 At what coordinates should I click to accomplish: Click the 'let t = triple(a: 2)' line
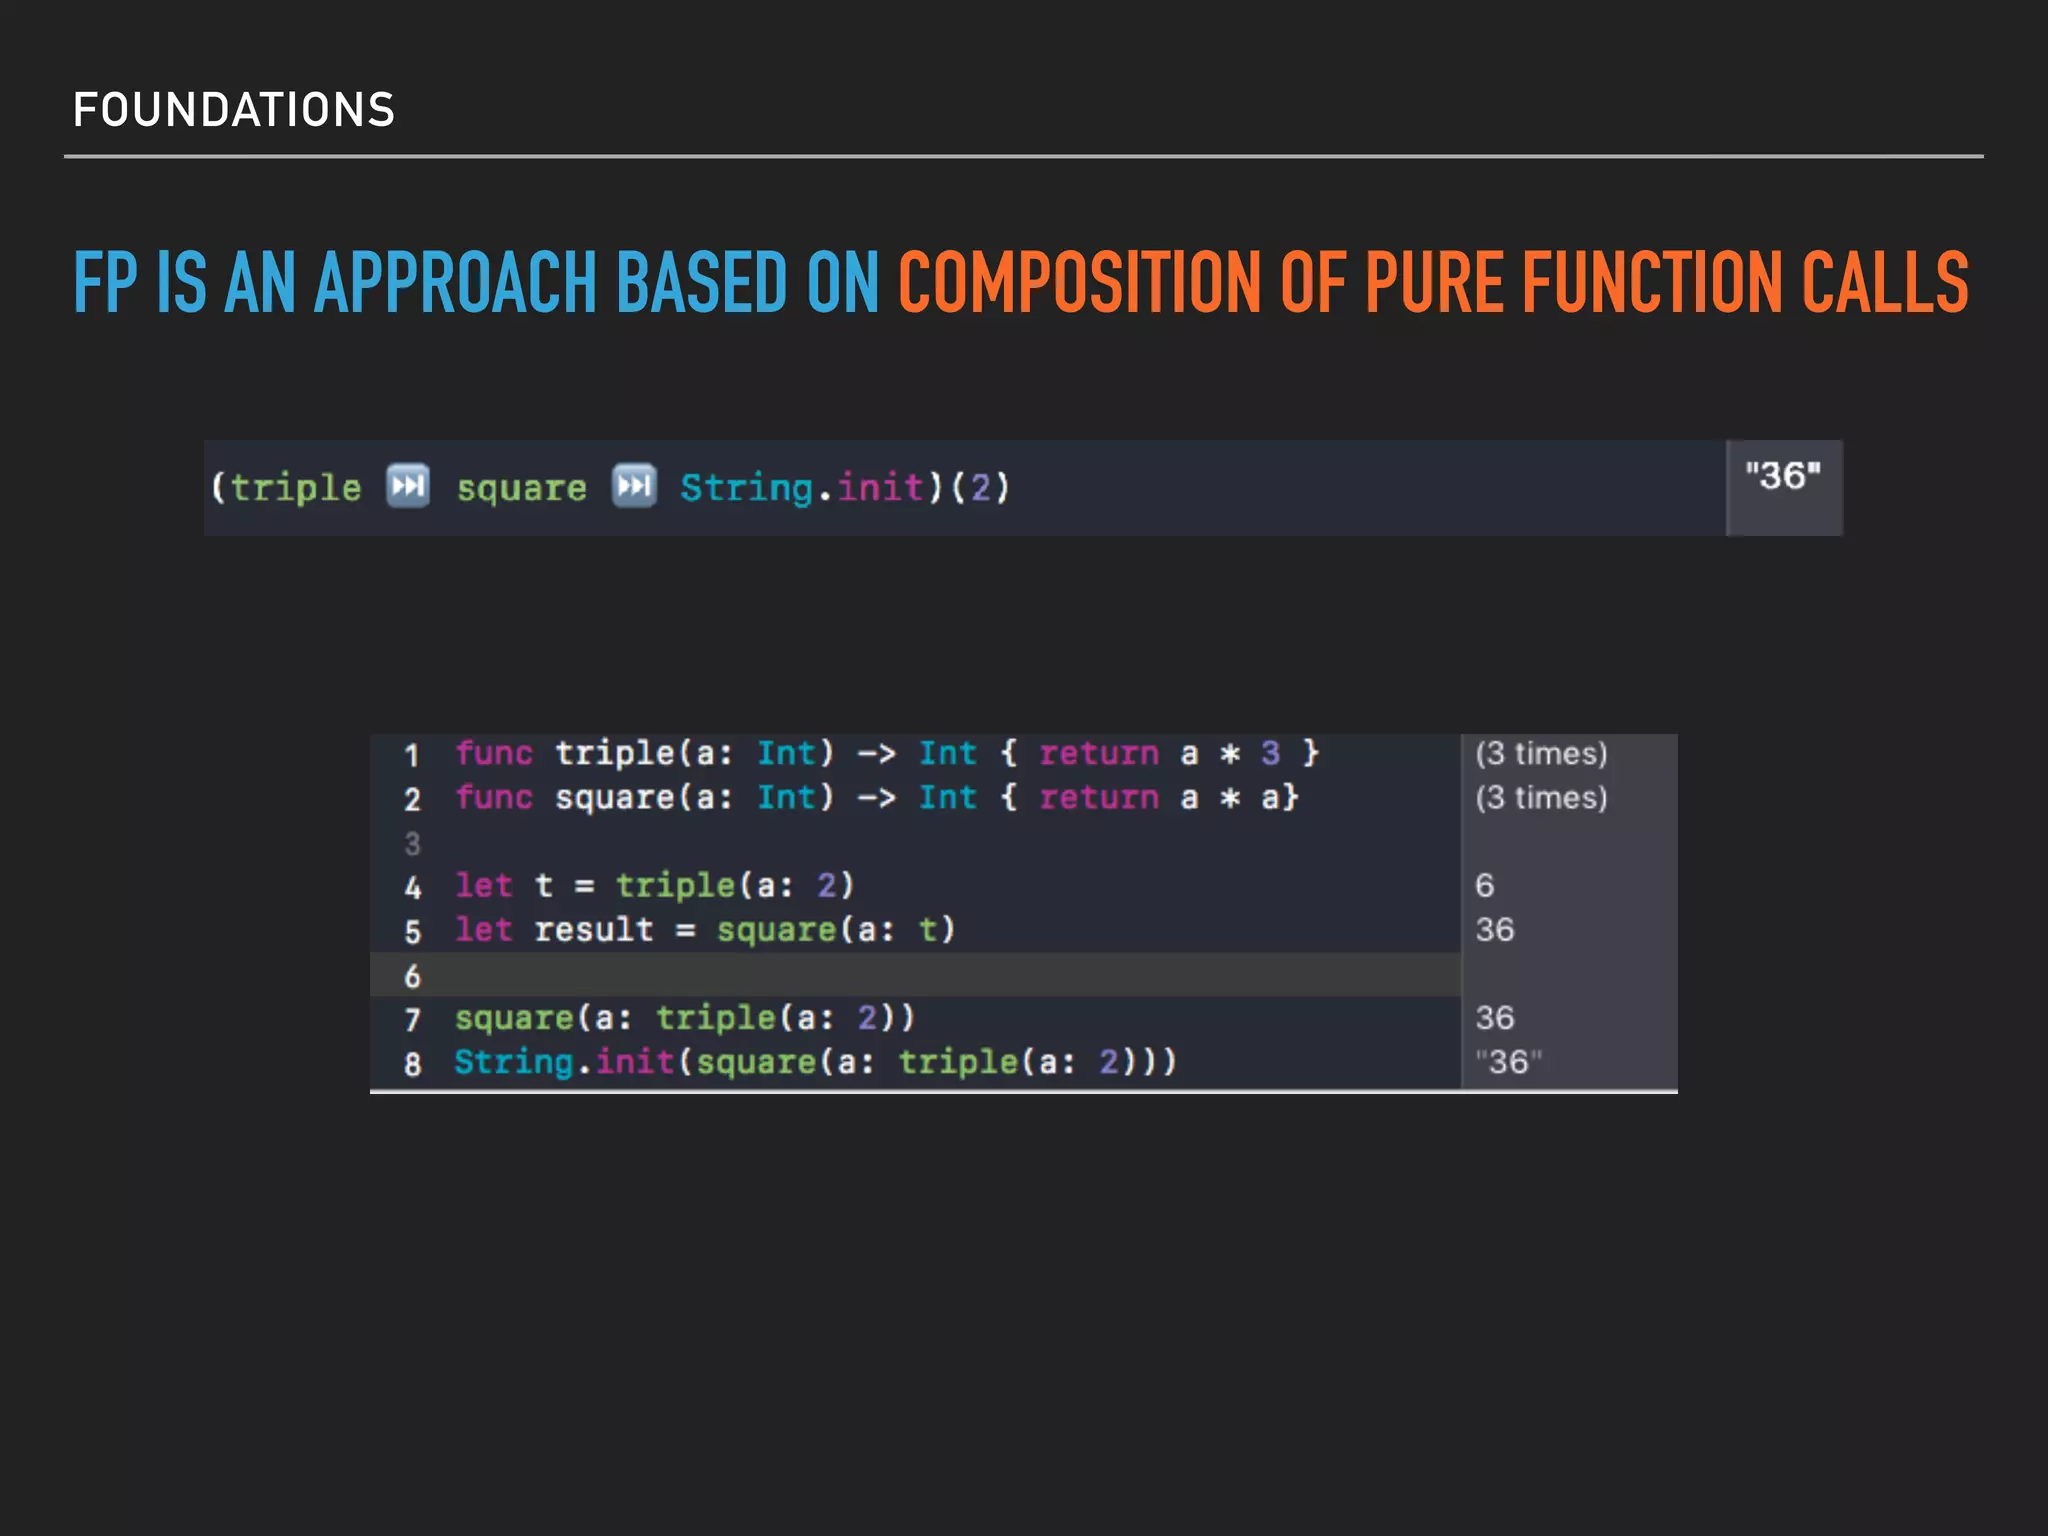654,886
